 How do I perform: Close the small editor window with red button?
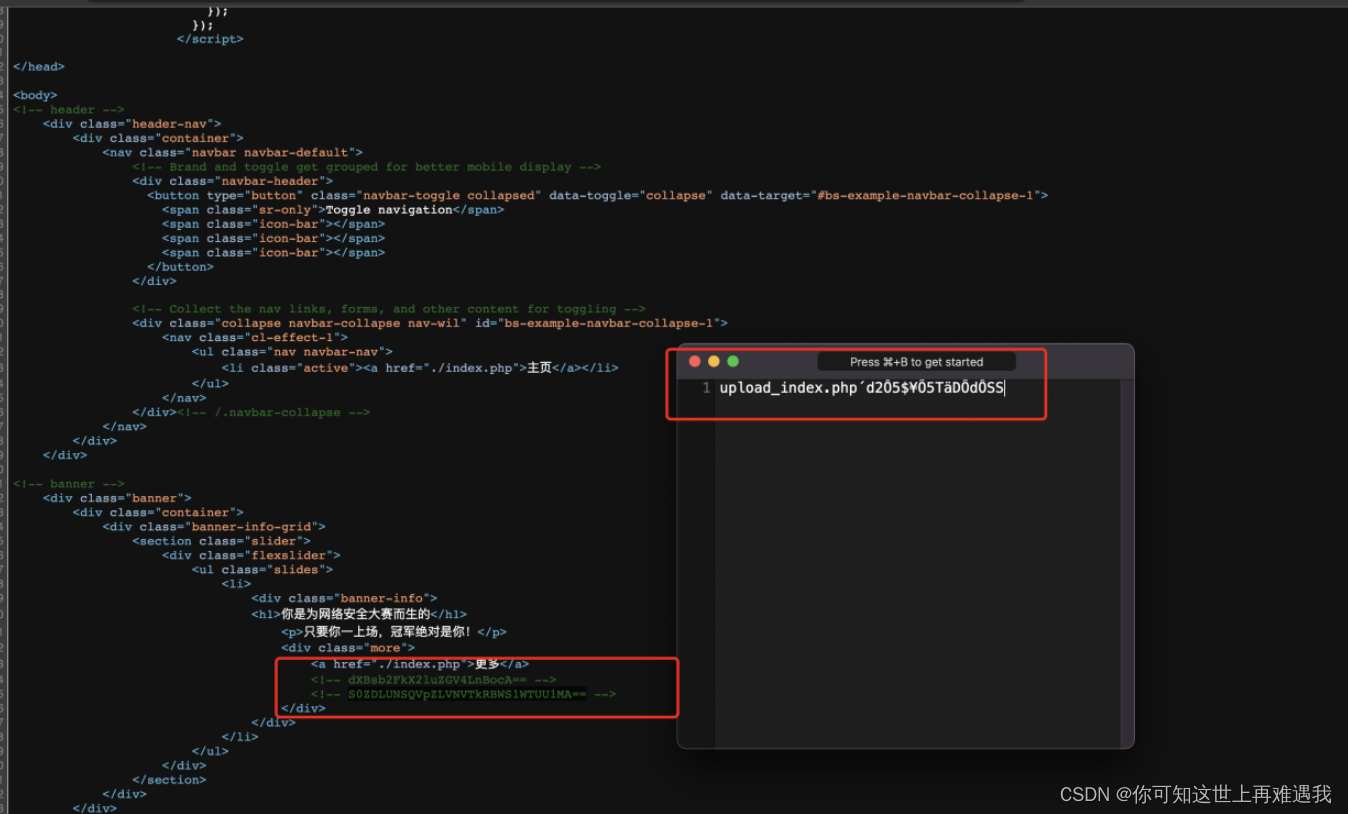coord(695,361)
